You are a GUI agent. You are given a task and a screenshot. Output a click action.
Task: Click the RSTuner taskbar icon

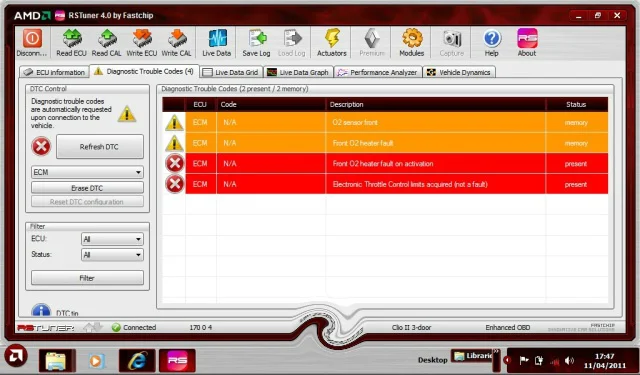(177, 361)
